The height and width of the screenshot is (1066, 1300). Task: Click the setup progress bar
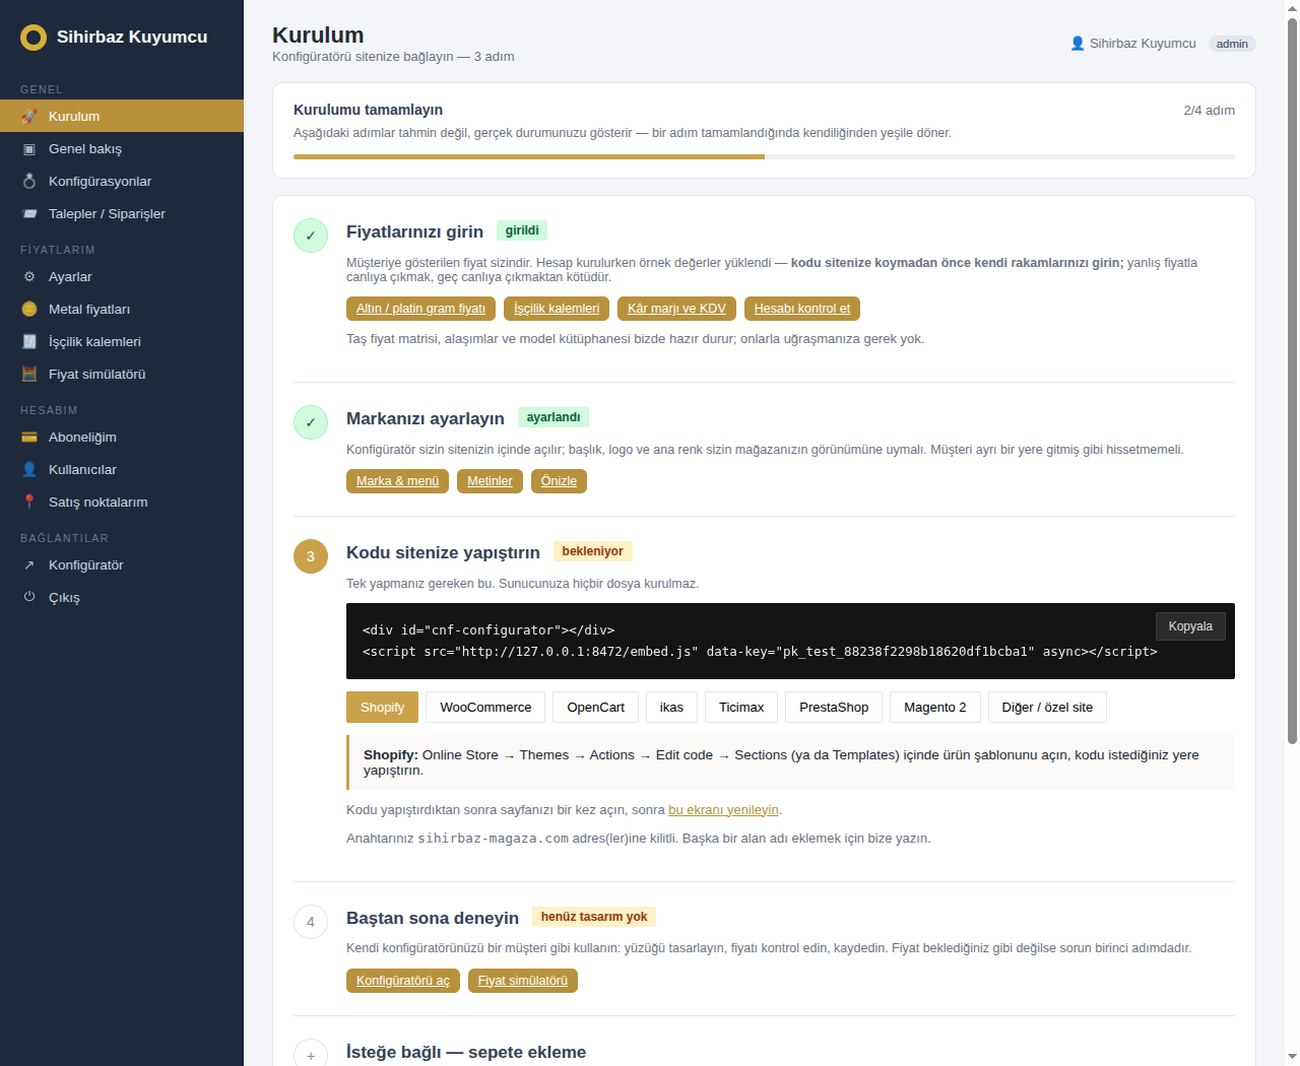coord(764,157)
